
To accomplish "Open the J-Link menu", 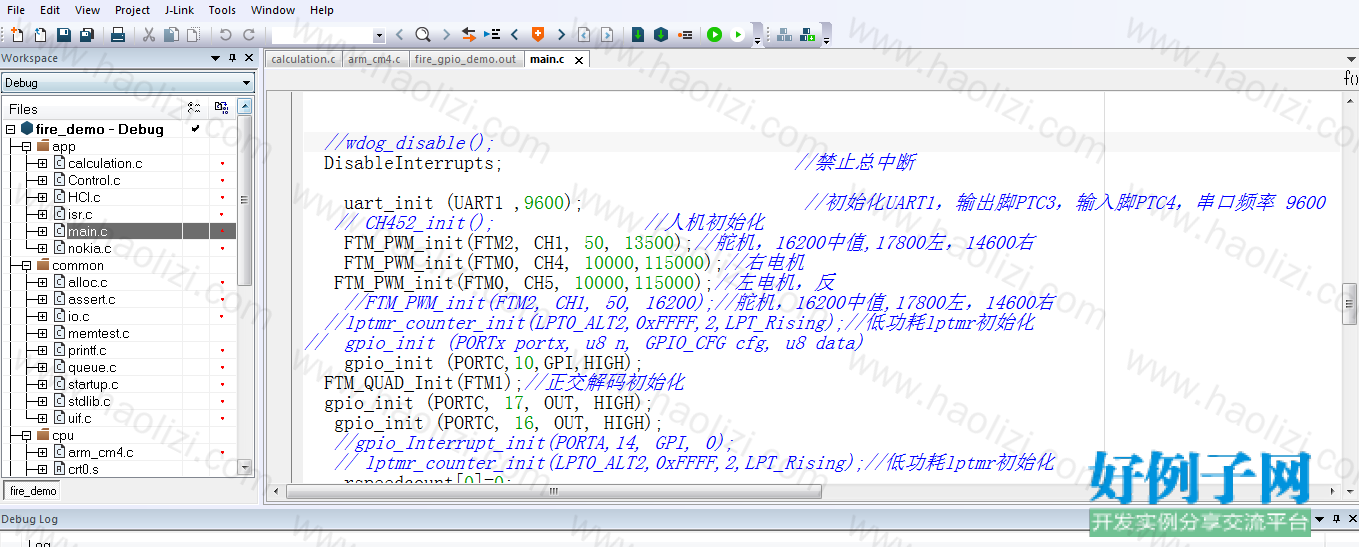I will (x=179, y=10).
